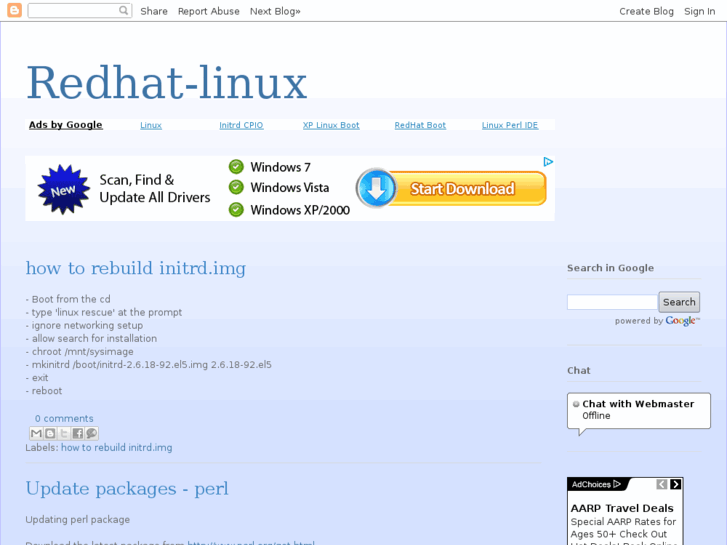
Task: Click green check beside Windows XP/2000
Action: (236, 210)
